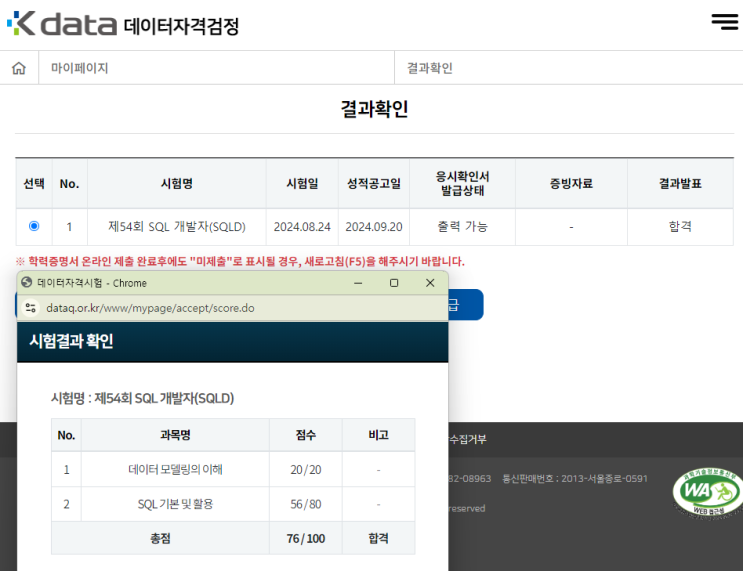
Task: Click the 결과확인 page heading
Action: pos(374,109)
